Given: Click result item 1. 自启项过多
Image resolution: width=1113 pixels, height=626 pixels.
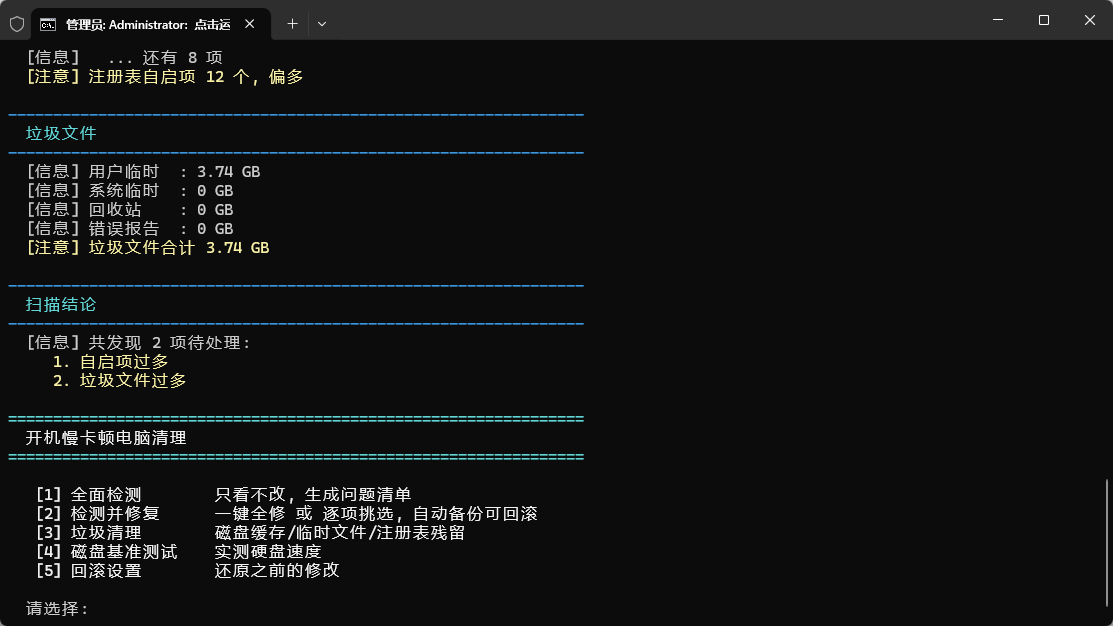Looking at the screenshot, I should point(111,362).
